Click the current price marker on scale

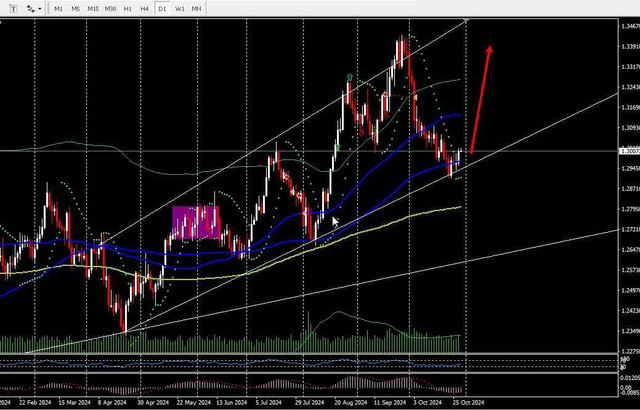coord(629,151)
